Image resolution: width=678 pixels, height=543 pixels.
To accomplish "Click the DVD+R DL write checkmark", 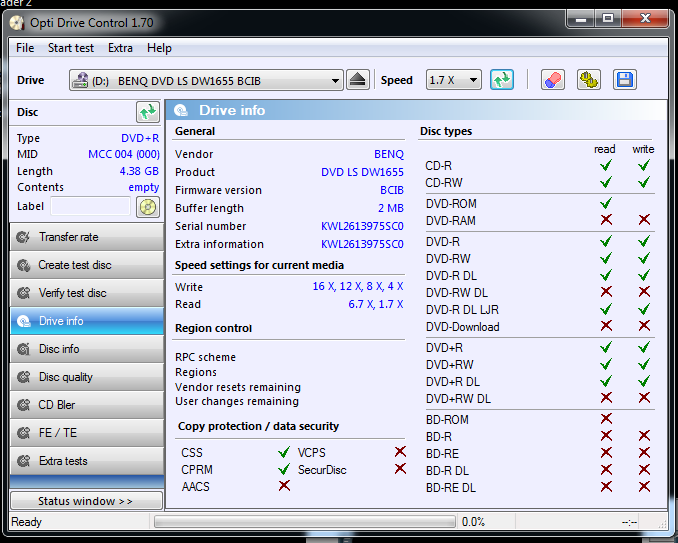I will 644,381.
